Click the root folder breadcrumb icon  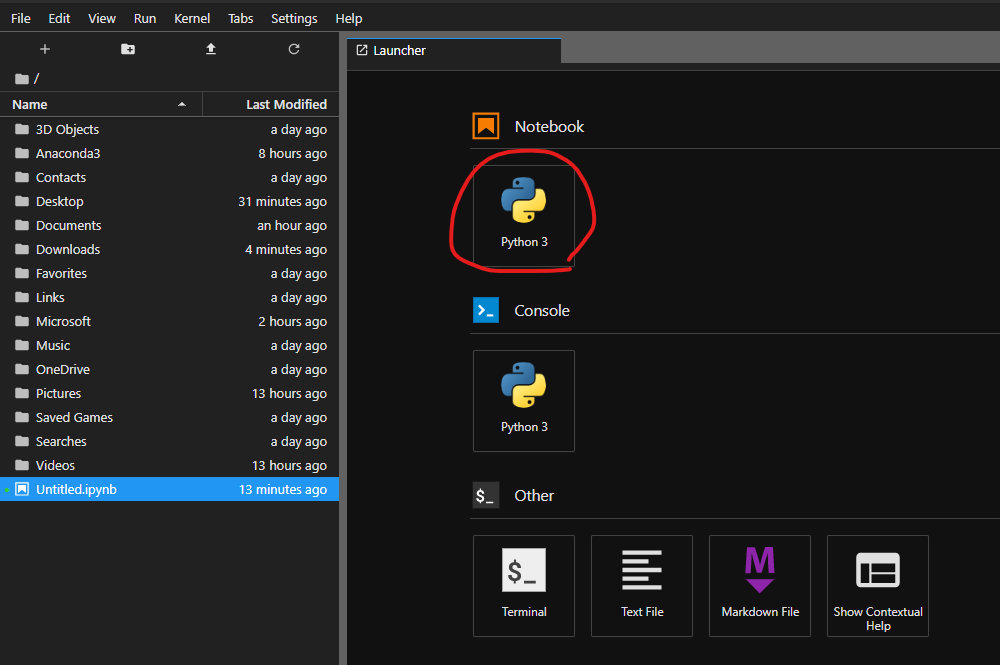click(x=22, y=78)
